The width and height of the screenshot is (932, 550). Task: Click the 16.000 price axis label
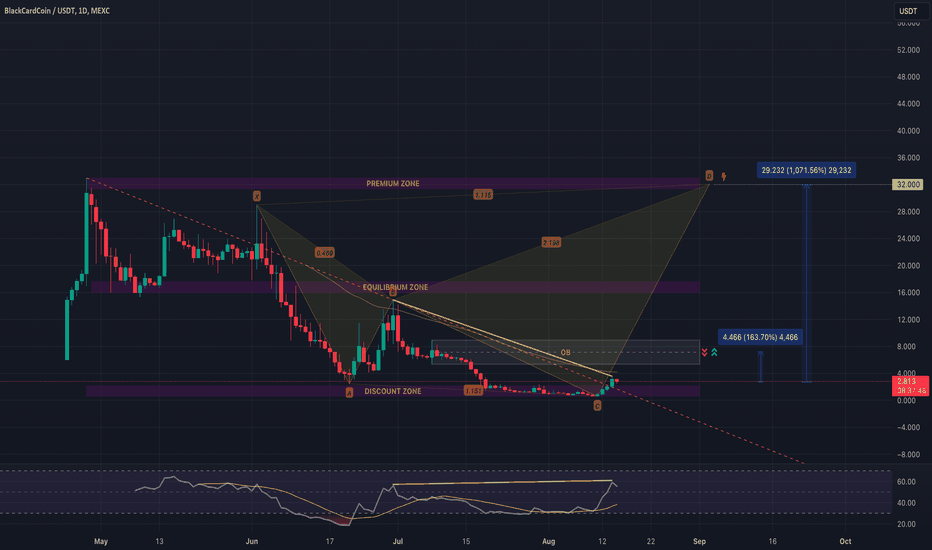(x=908, y=293)
